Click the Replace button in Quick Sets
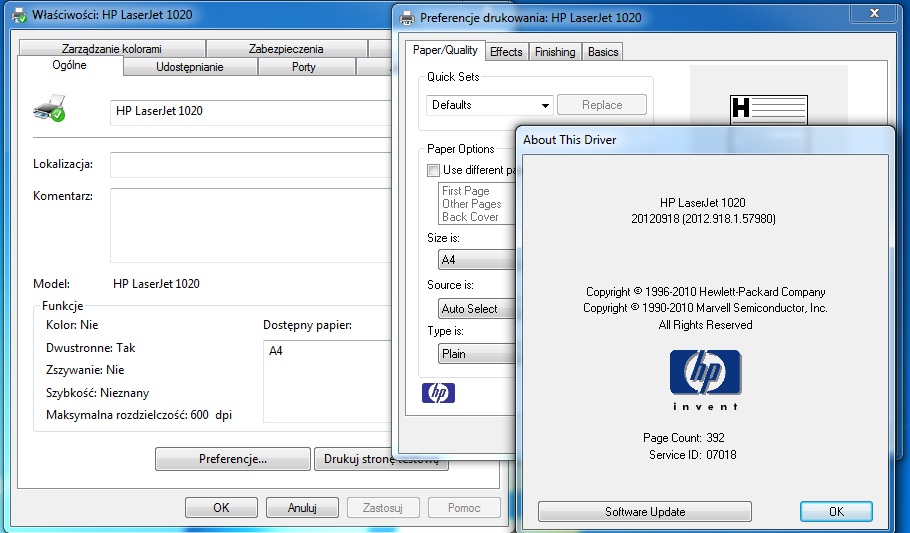910x533 pixels. coord(602,105)
